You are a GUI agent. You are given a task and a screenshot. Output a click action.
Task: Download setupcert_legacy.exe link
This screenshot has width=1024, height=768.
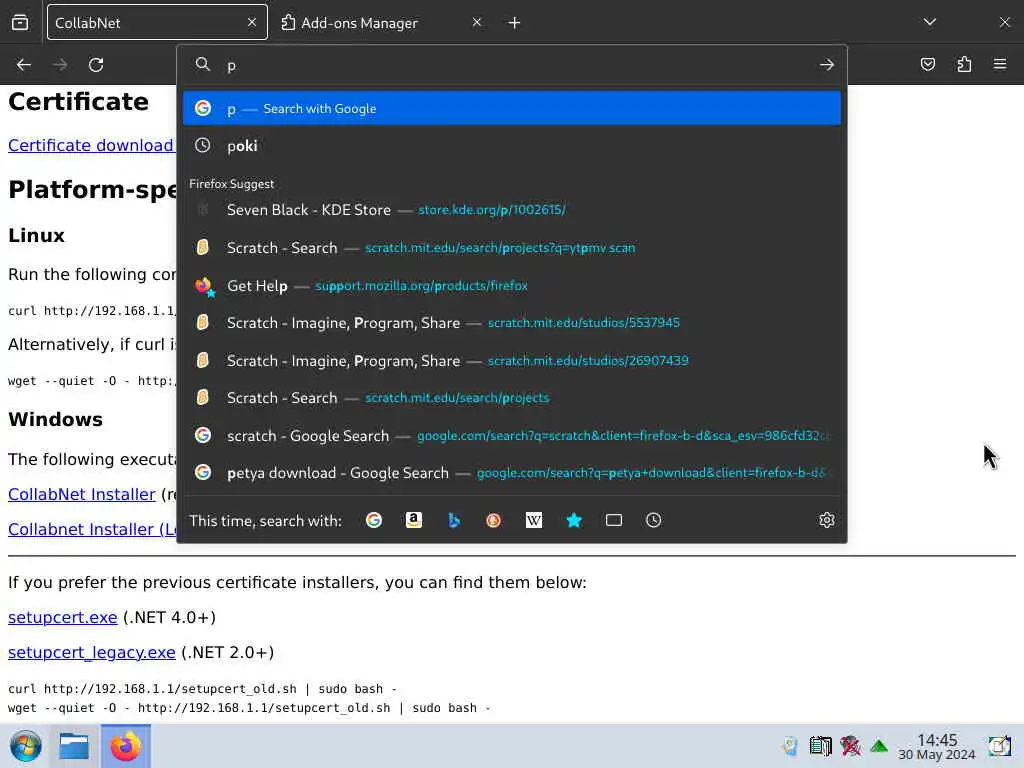point(91,652)
